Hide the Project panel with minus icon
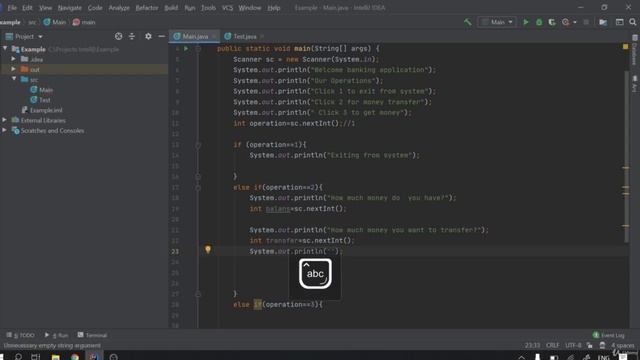 162,36
